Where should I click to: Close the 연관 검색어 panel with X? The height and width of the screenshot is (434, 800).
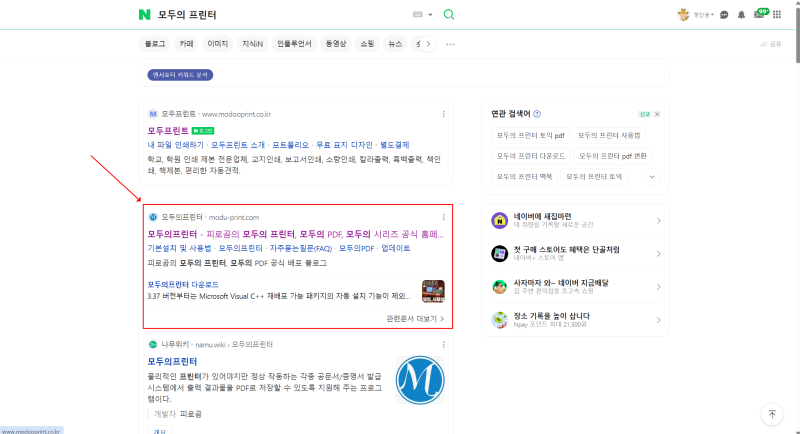point(657,114)
